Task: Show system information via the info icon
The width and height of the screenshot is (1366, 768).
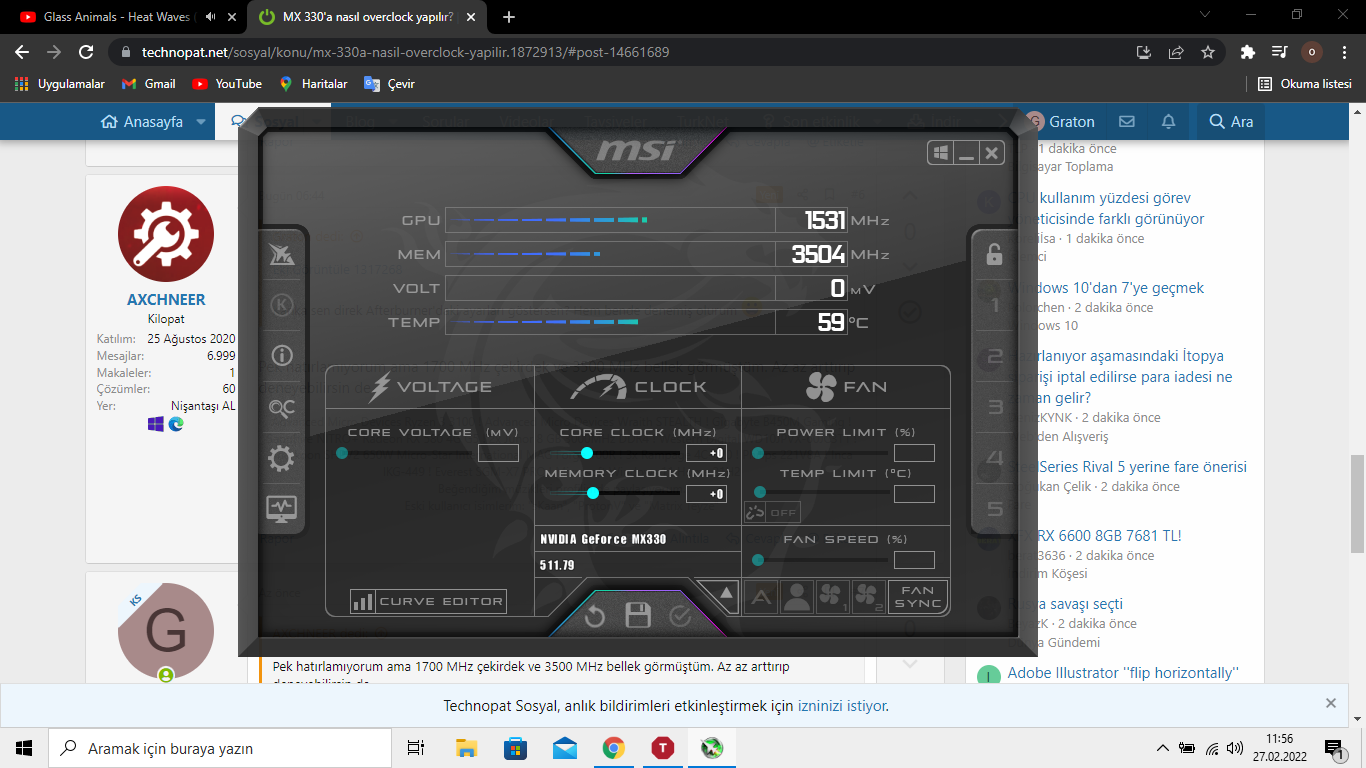Action: 282,355
